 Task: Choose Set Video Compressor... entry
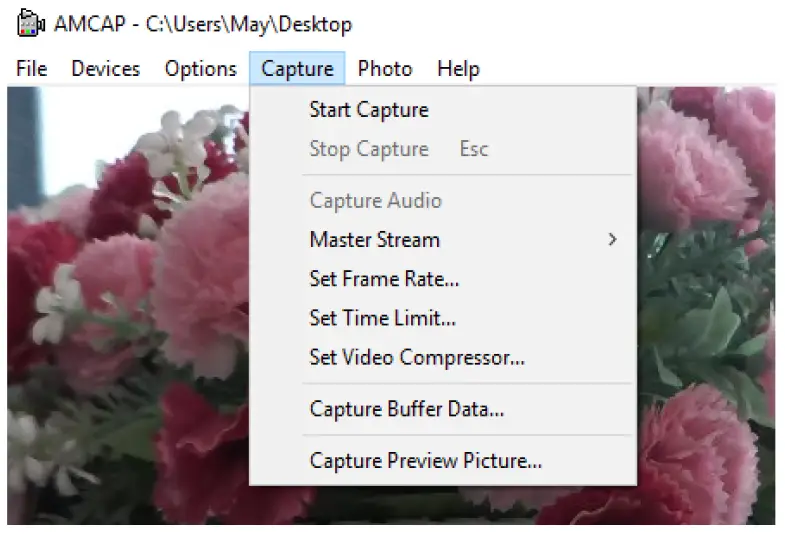[417, 357]
